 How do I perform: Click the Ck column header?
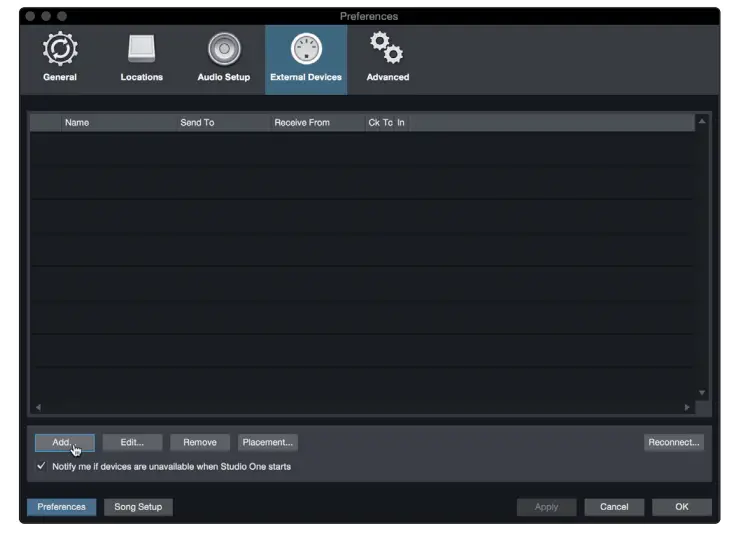(374, 122)
